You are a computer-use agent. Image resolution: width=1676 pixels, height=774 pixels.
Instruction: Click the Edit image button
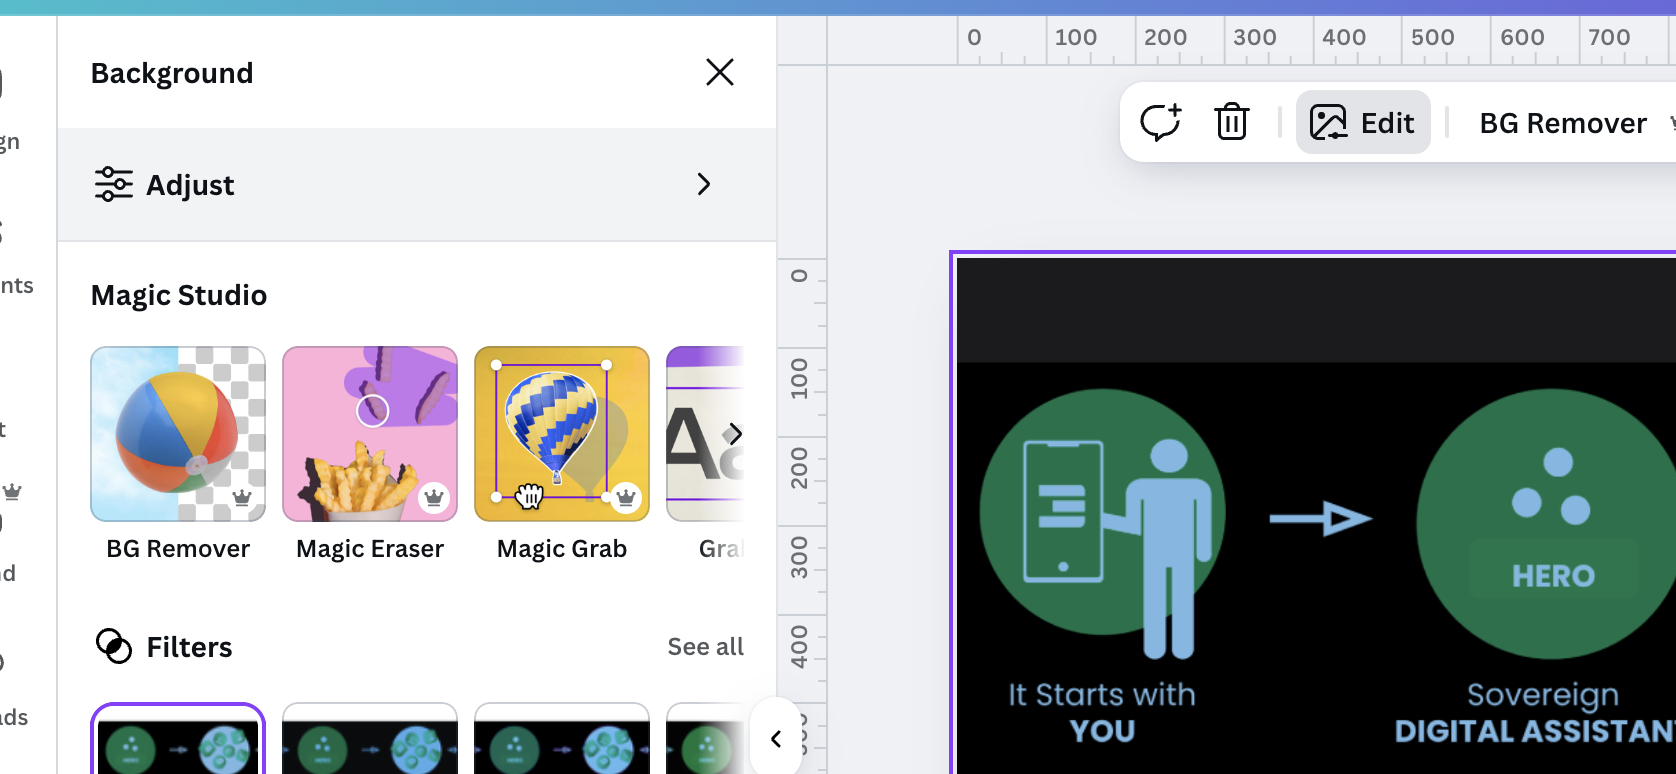pyautogui.click(x=1362, y=123)
